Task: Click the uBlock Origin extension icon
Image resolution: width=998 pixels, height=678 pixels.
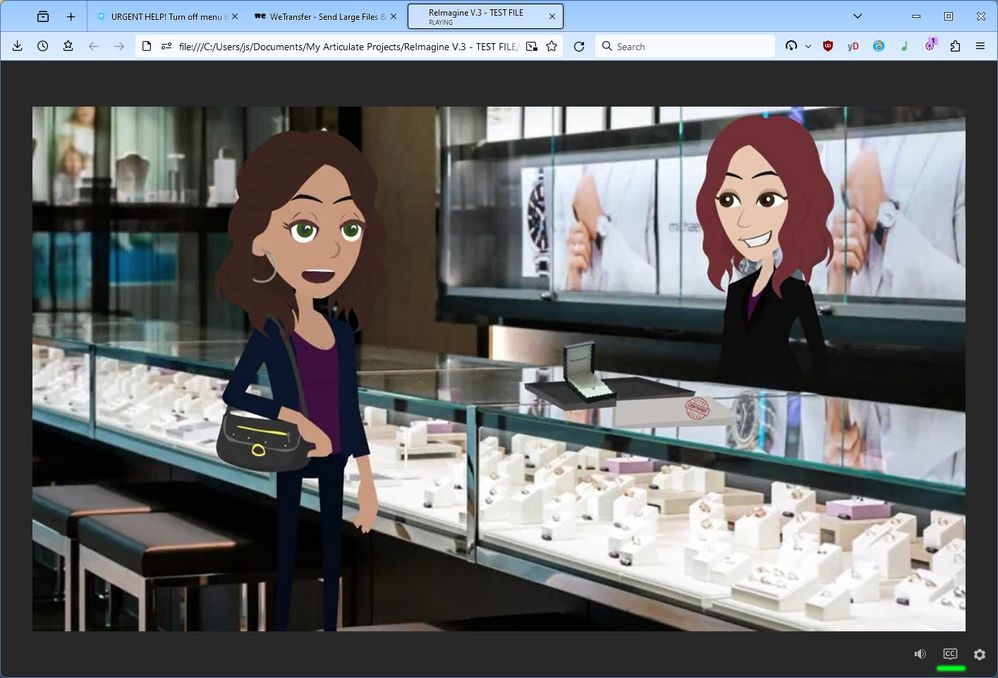Action: click(828, 46)
